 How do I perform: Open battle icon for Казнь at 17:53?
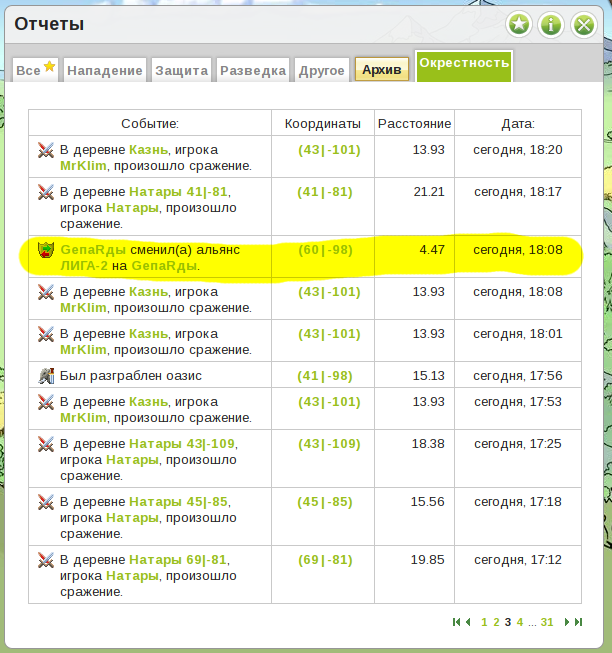[46, 402]
